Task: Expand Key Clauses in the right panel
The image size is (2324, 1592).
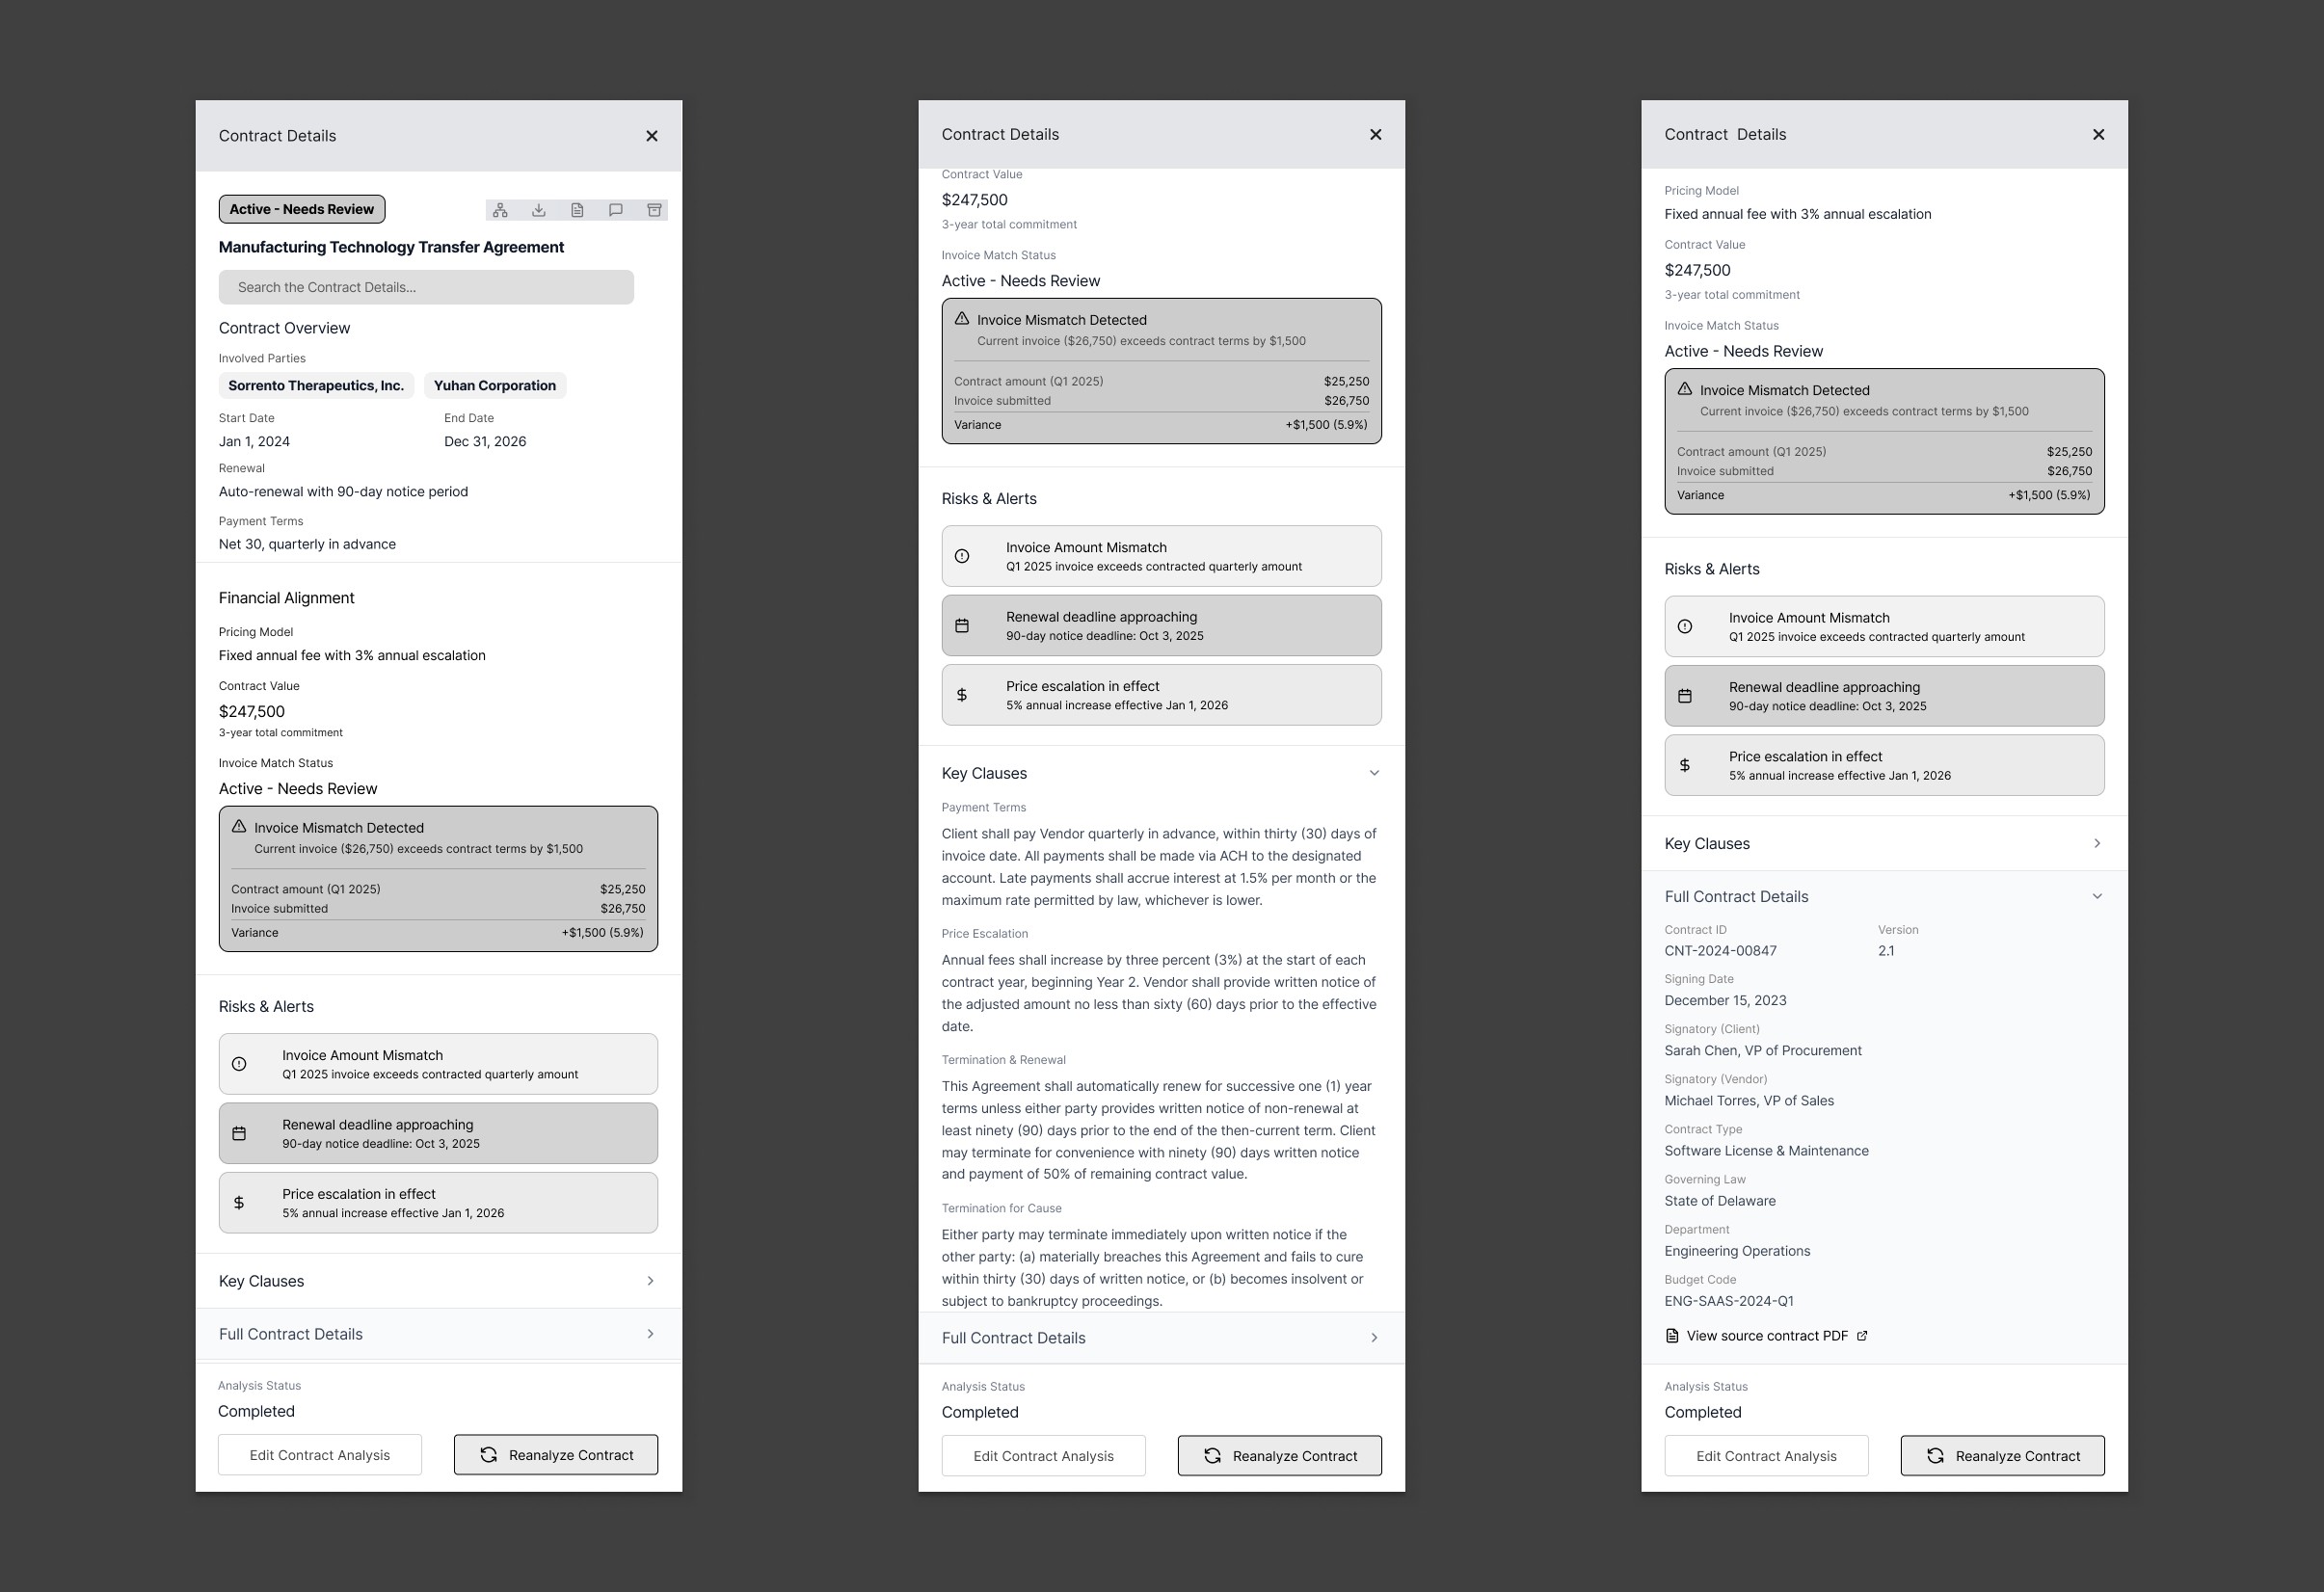Action: click(x=2097, y=844)
